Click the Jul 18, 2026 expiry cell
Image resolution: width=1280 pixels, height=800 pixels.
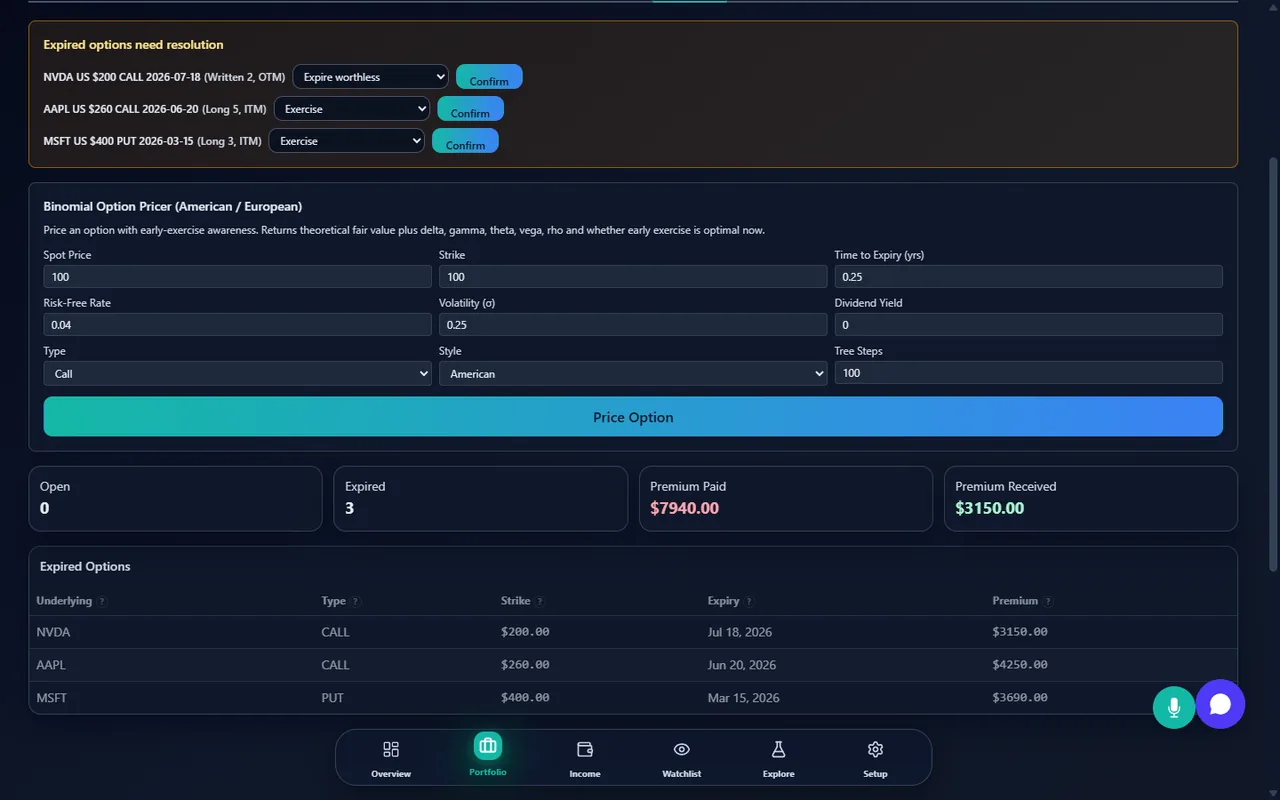[x=739, y=632]
